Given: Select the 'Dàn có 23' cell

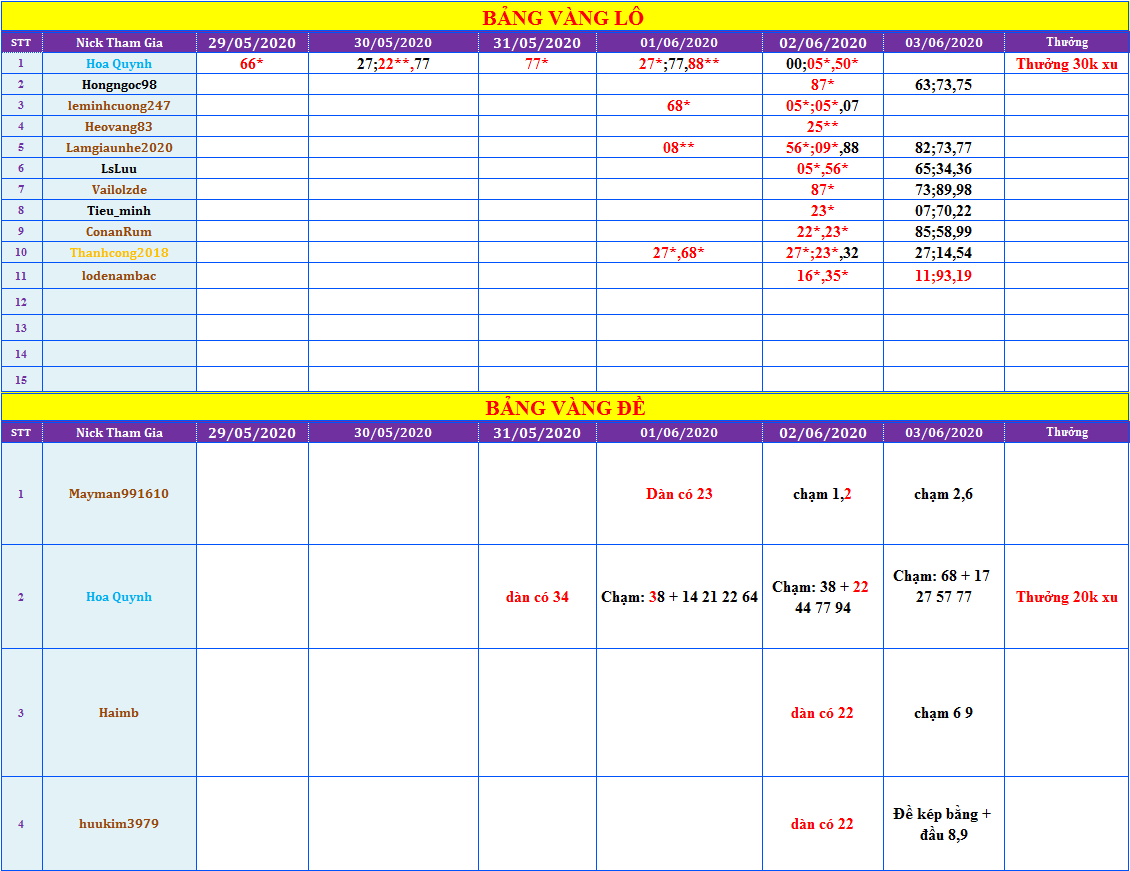Looking at the screenshot, I should point(679,493).
